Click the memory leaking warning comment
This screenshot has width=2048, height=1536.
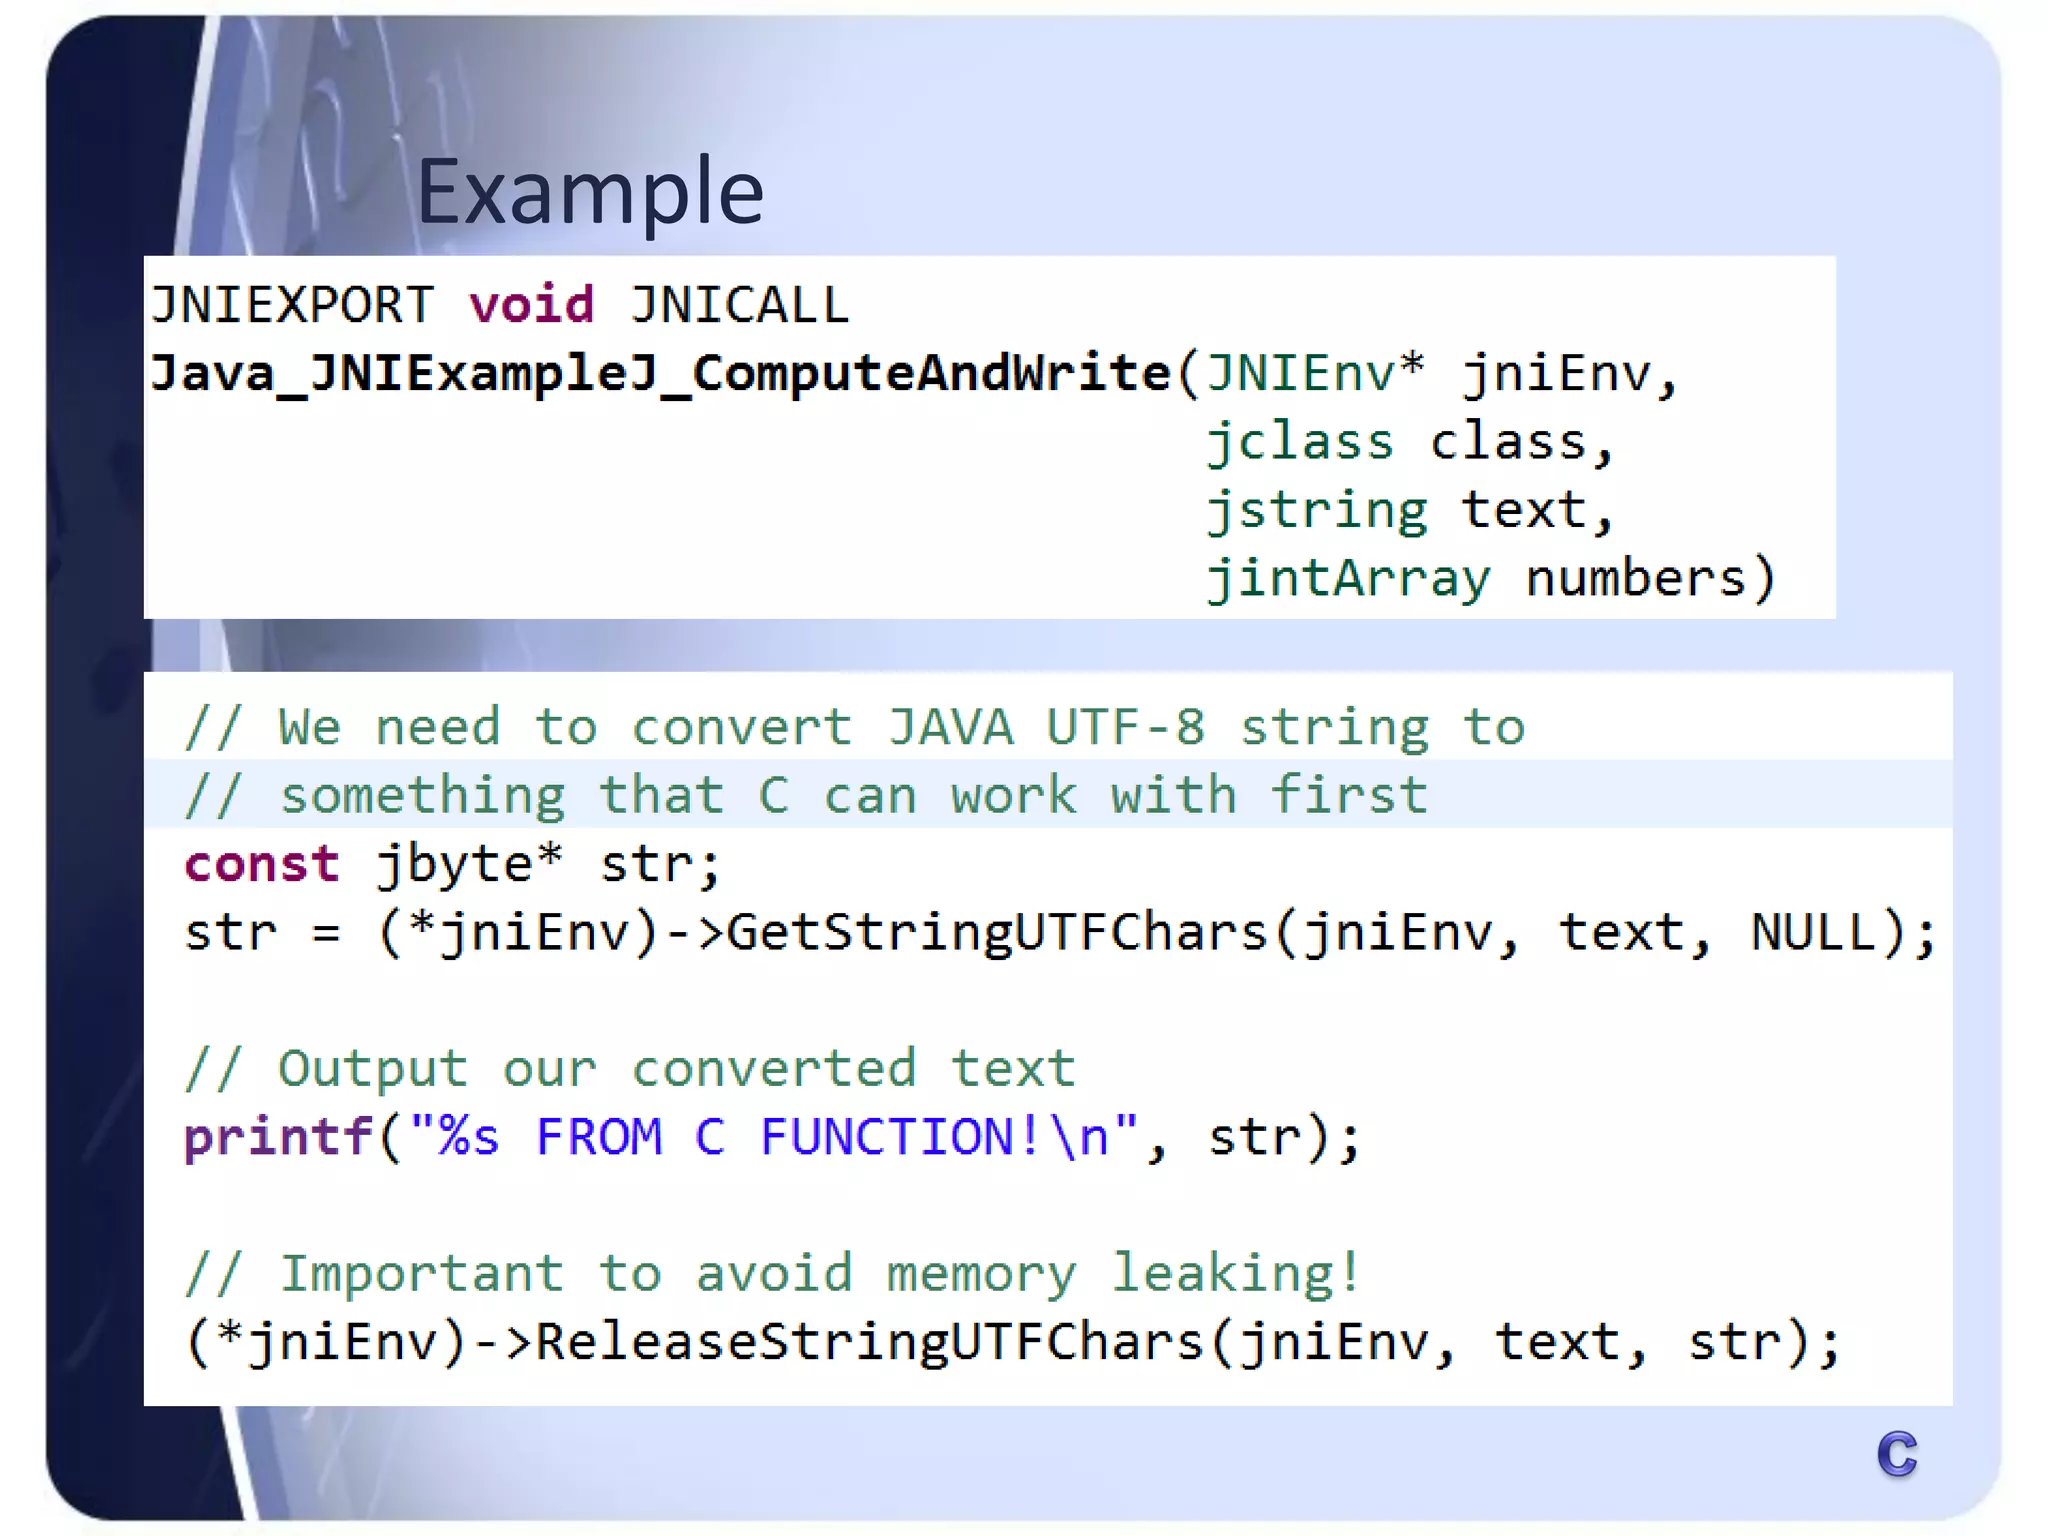click(772, 1274)
